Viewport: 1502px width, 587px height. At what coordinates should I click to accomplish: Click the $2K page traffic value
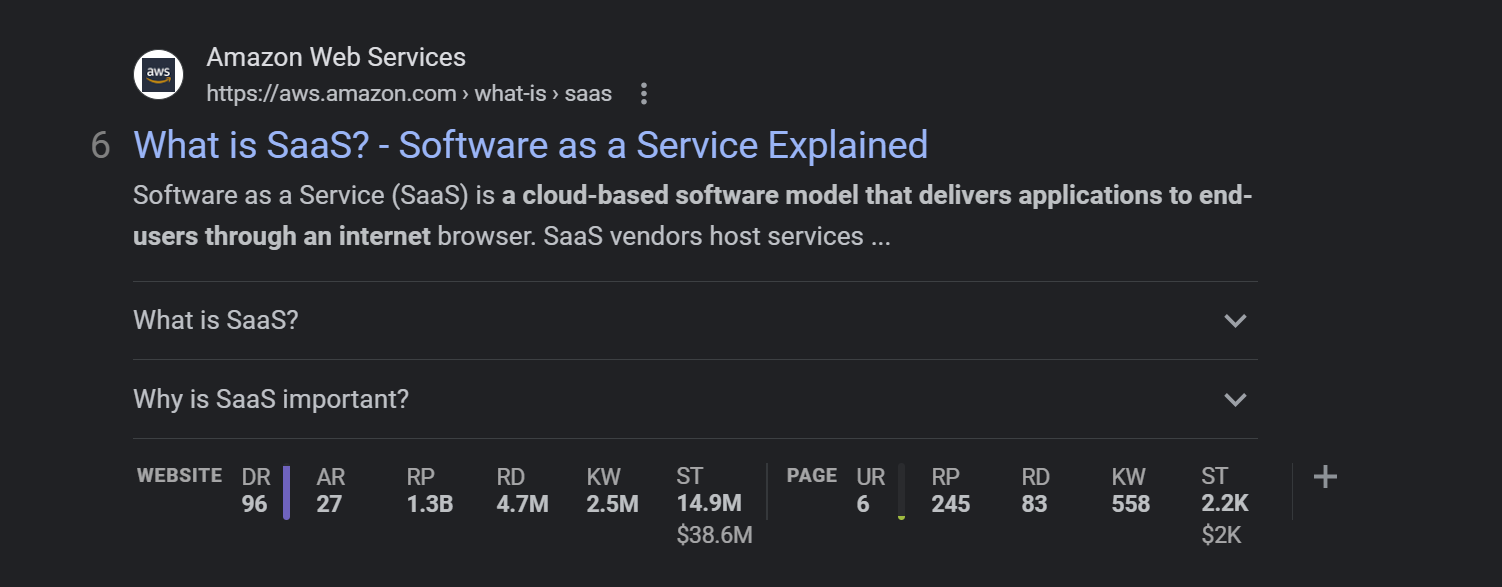point(1221,536)
